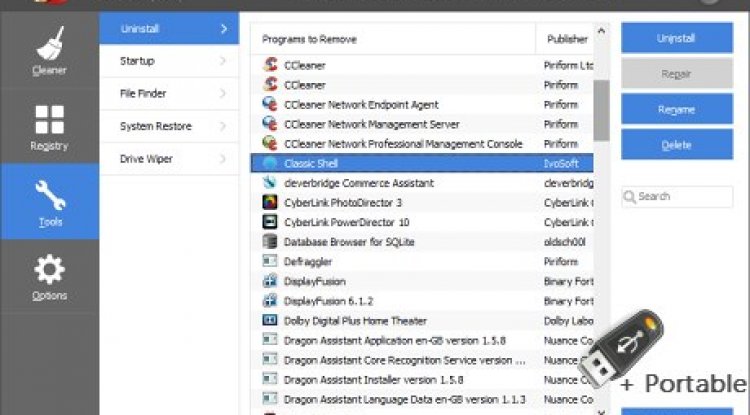Expand the Uninstall chevron arrow
This screenshot has height=415, width=750.
coord(223,29)
